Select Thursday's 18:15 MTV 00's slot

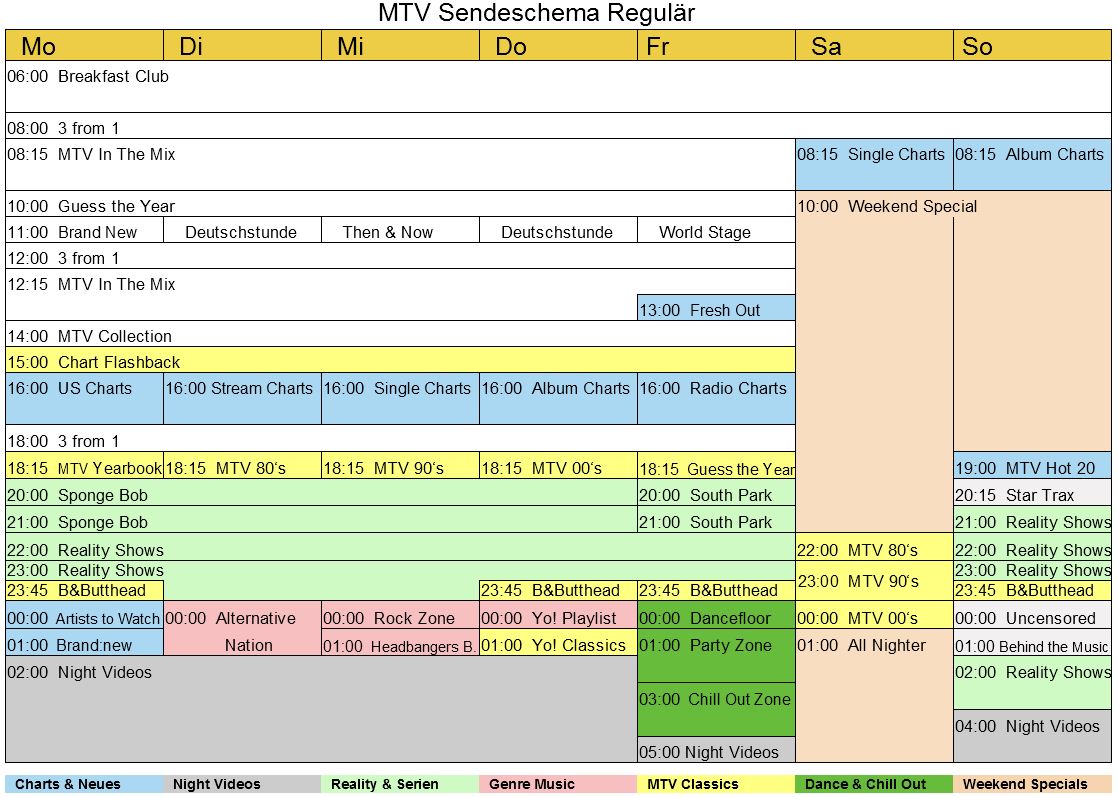558,466
